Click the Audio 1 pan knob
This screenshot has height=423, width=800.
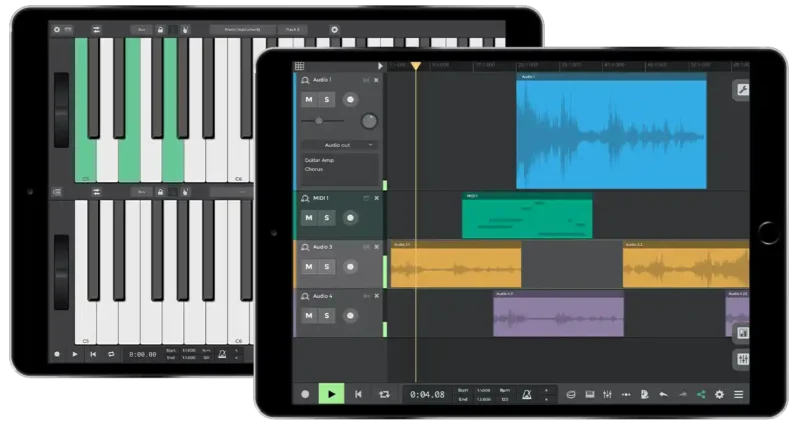369,121
